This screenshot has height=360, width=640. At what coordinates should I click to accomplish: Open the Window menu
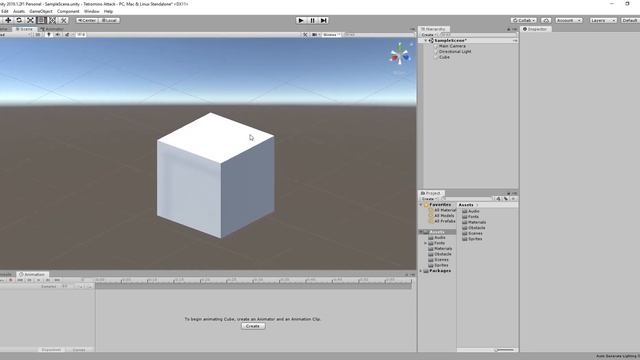click(x=91, y=11)
